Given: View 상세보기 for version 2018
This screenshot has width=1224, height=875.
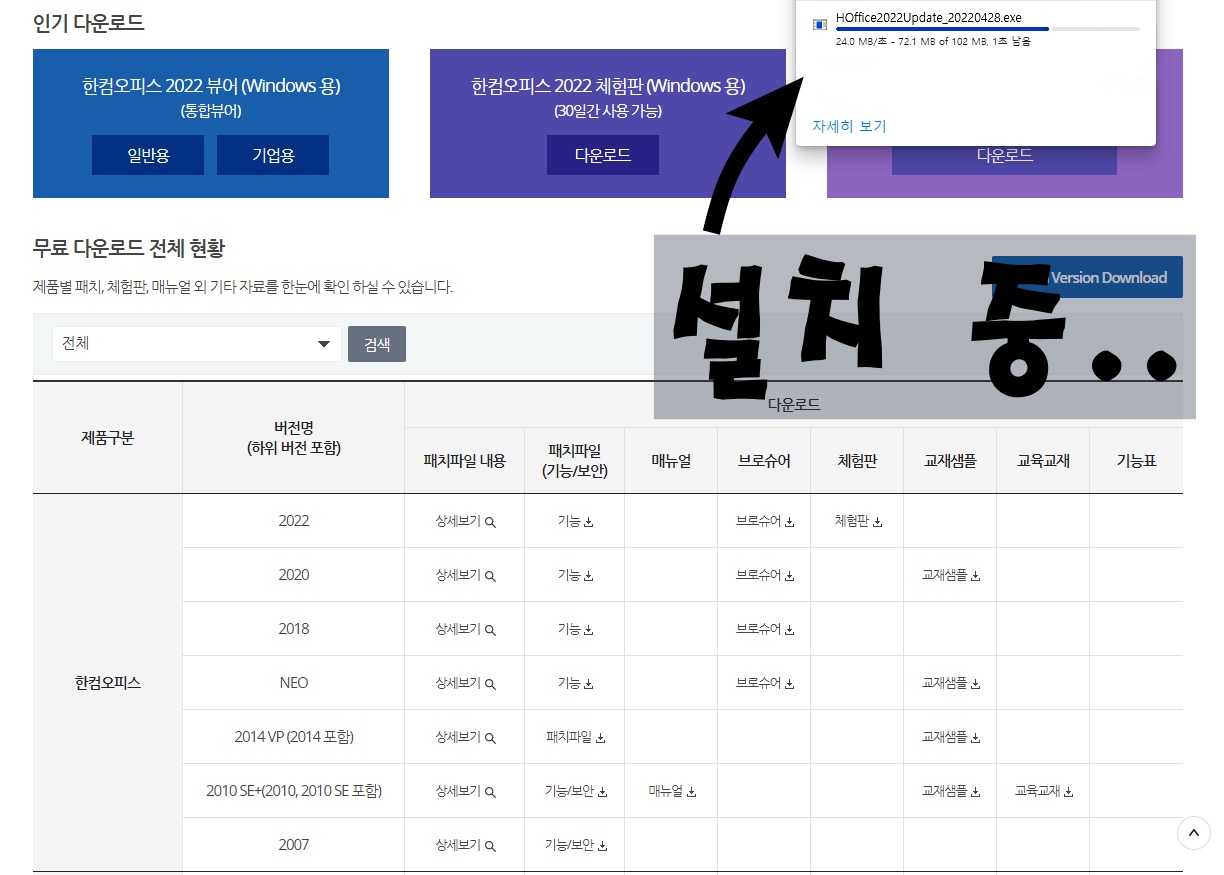Looking at the screenshot, I should tap(465, 629).
